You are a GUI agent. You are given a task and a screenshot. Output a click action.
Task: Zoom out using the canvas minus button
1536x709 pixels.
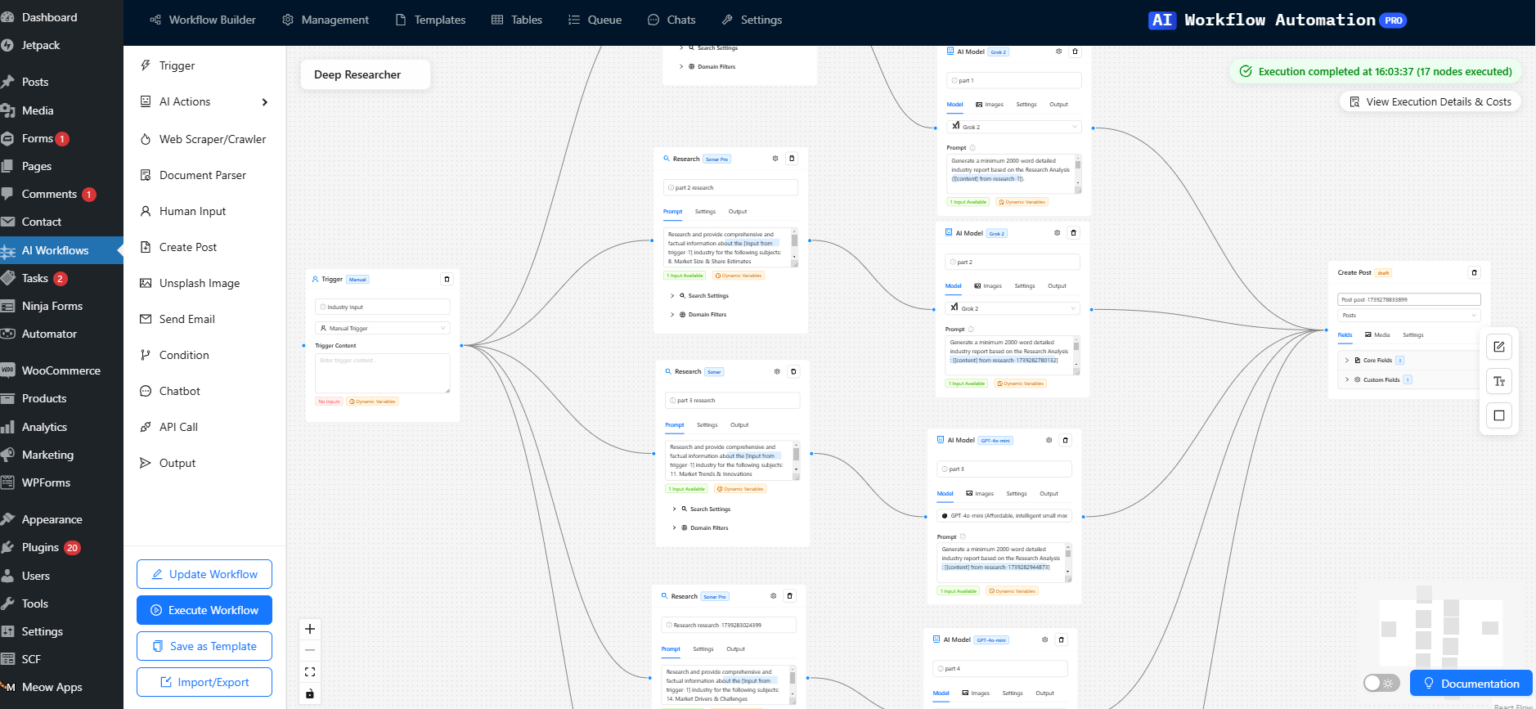coord(310,650)
